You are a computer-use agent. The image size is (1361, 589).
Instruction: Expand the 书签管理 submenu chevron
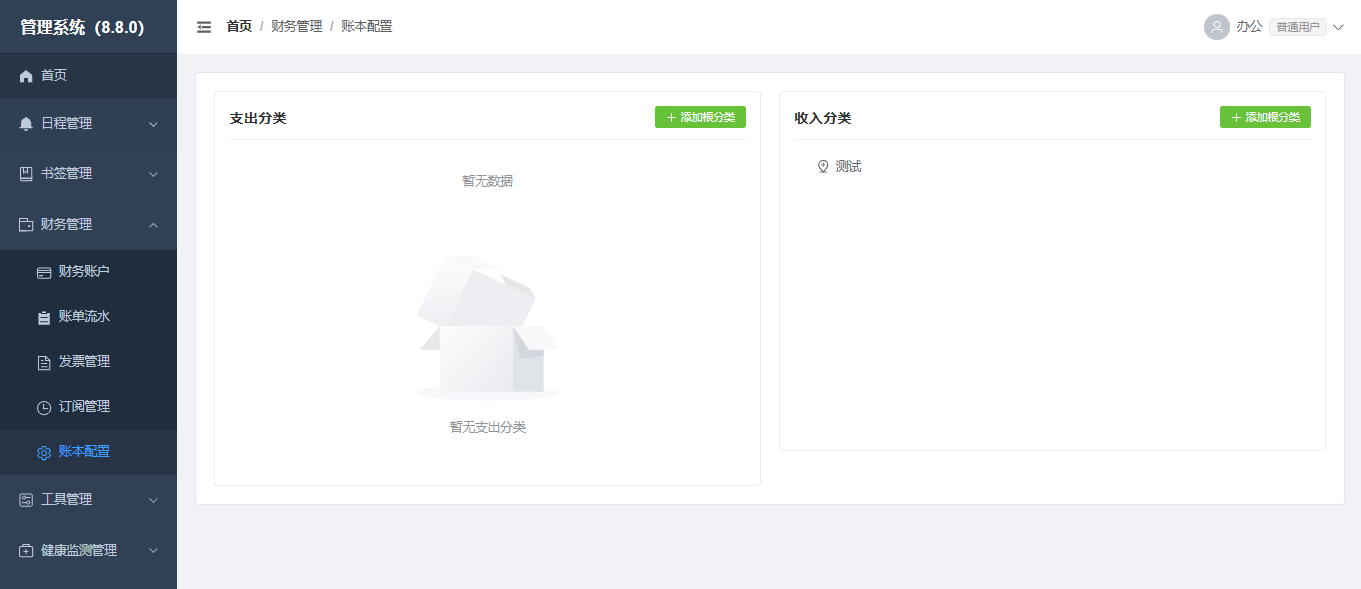153,174
